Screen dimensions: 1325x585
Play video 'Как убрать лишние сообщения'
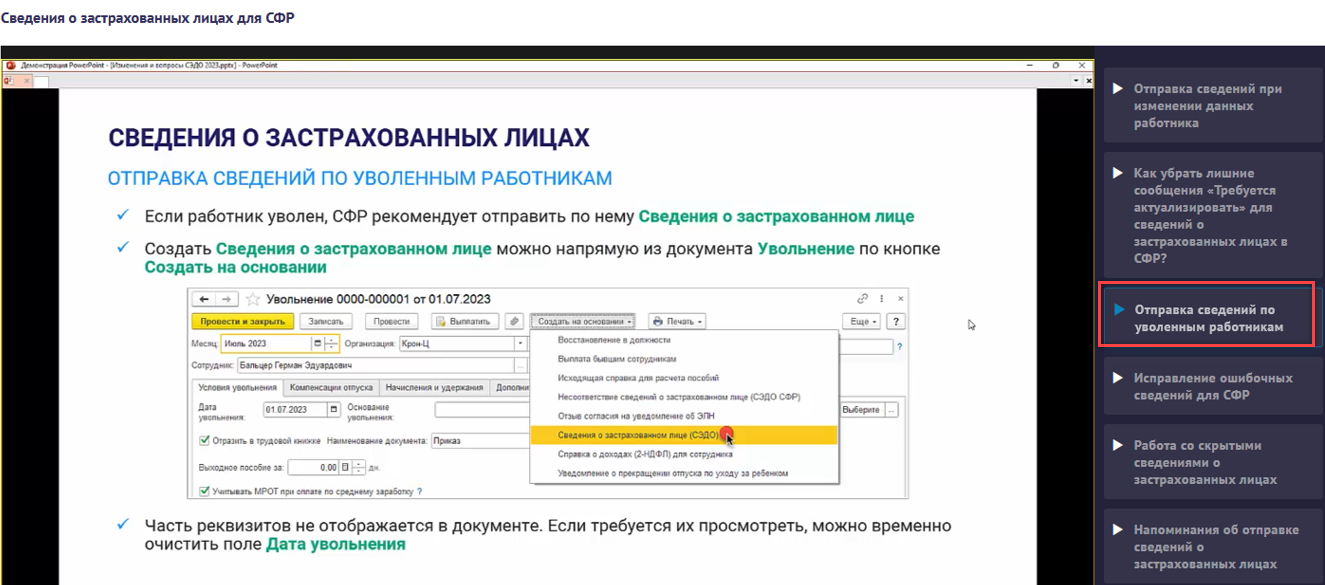tap(1119, 173)
